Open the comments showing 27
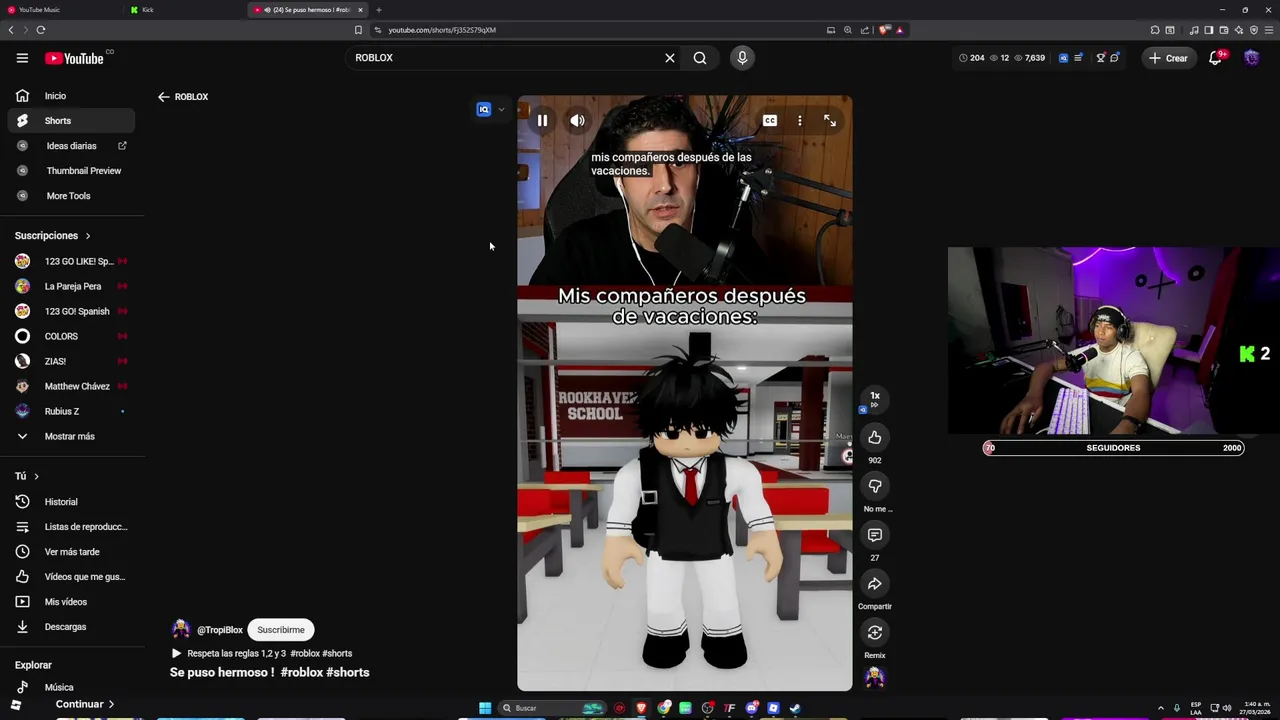Viewport: 1280px width, 720px height. coord(875,535)
